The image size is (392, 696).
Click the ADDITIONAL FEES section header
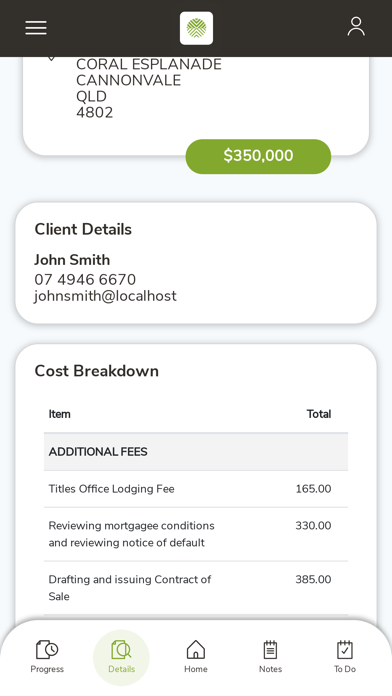196,451
